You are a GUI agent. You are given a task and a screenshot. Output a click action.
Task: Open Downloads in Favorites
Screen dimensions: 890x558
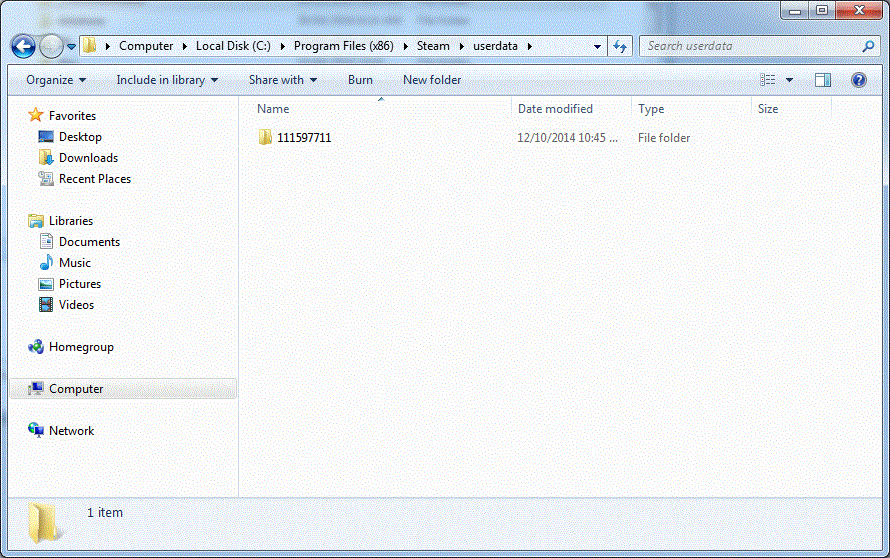tap(88, 158)
